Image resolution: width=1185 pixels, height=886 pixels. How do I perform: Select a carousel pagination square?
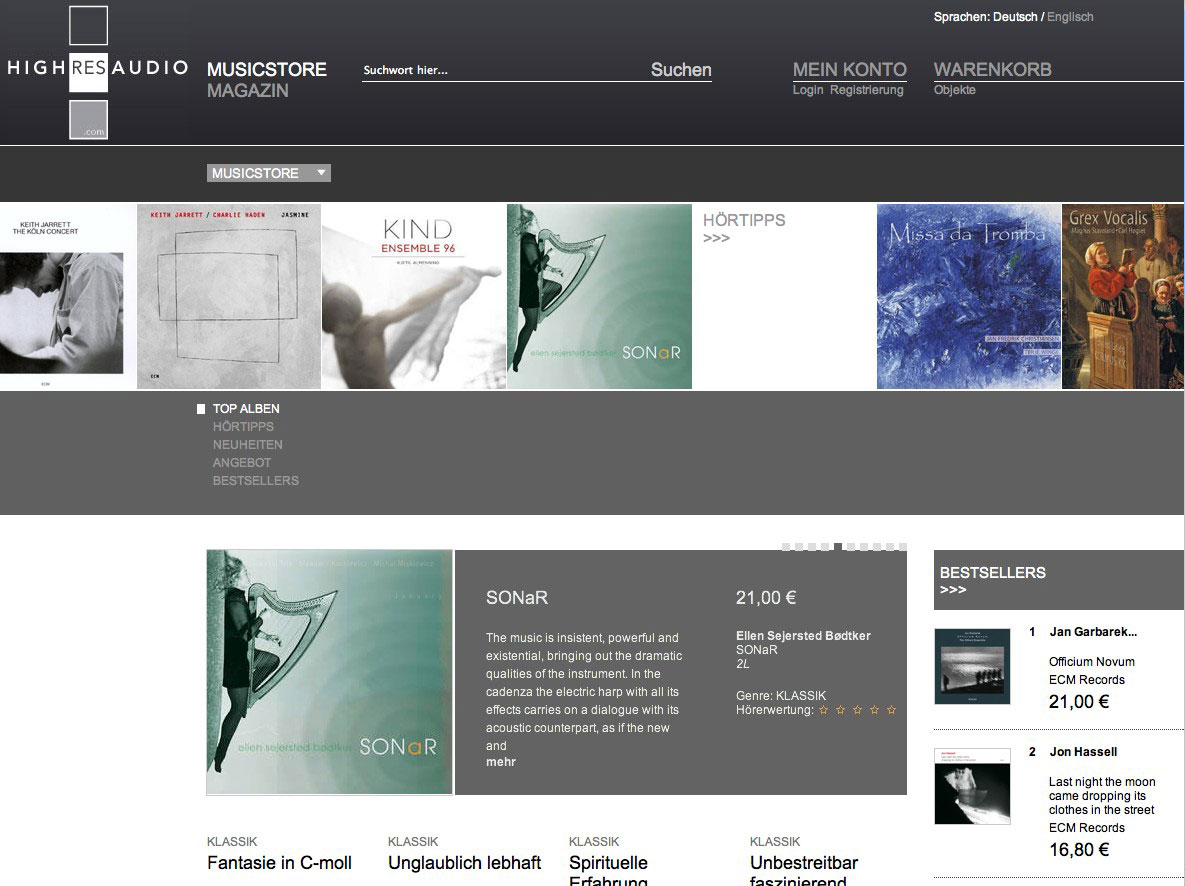(837, 546)
